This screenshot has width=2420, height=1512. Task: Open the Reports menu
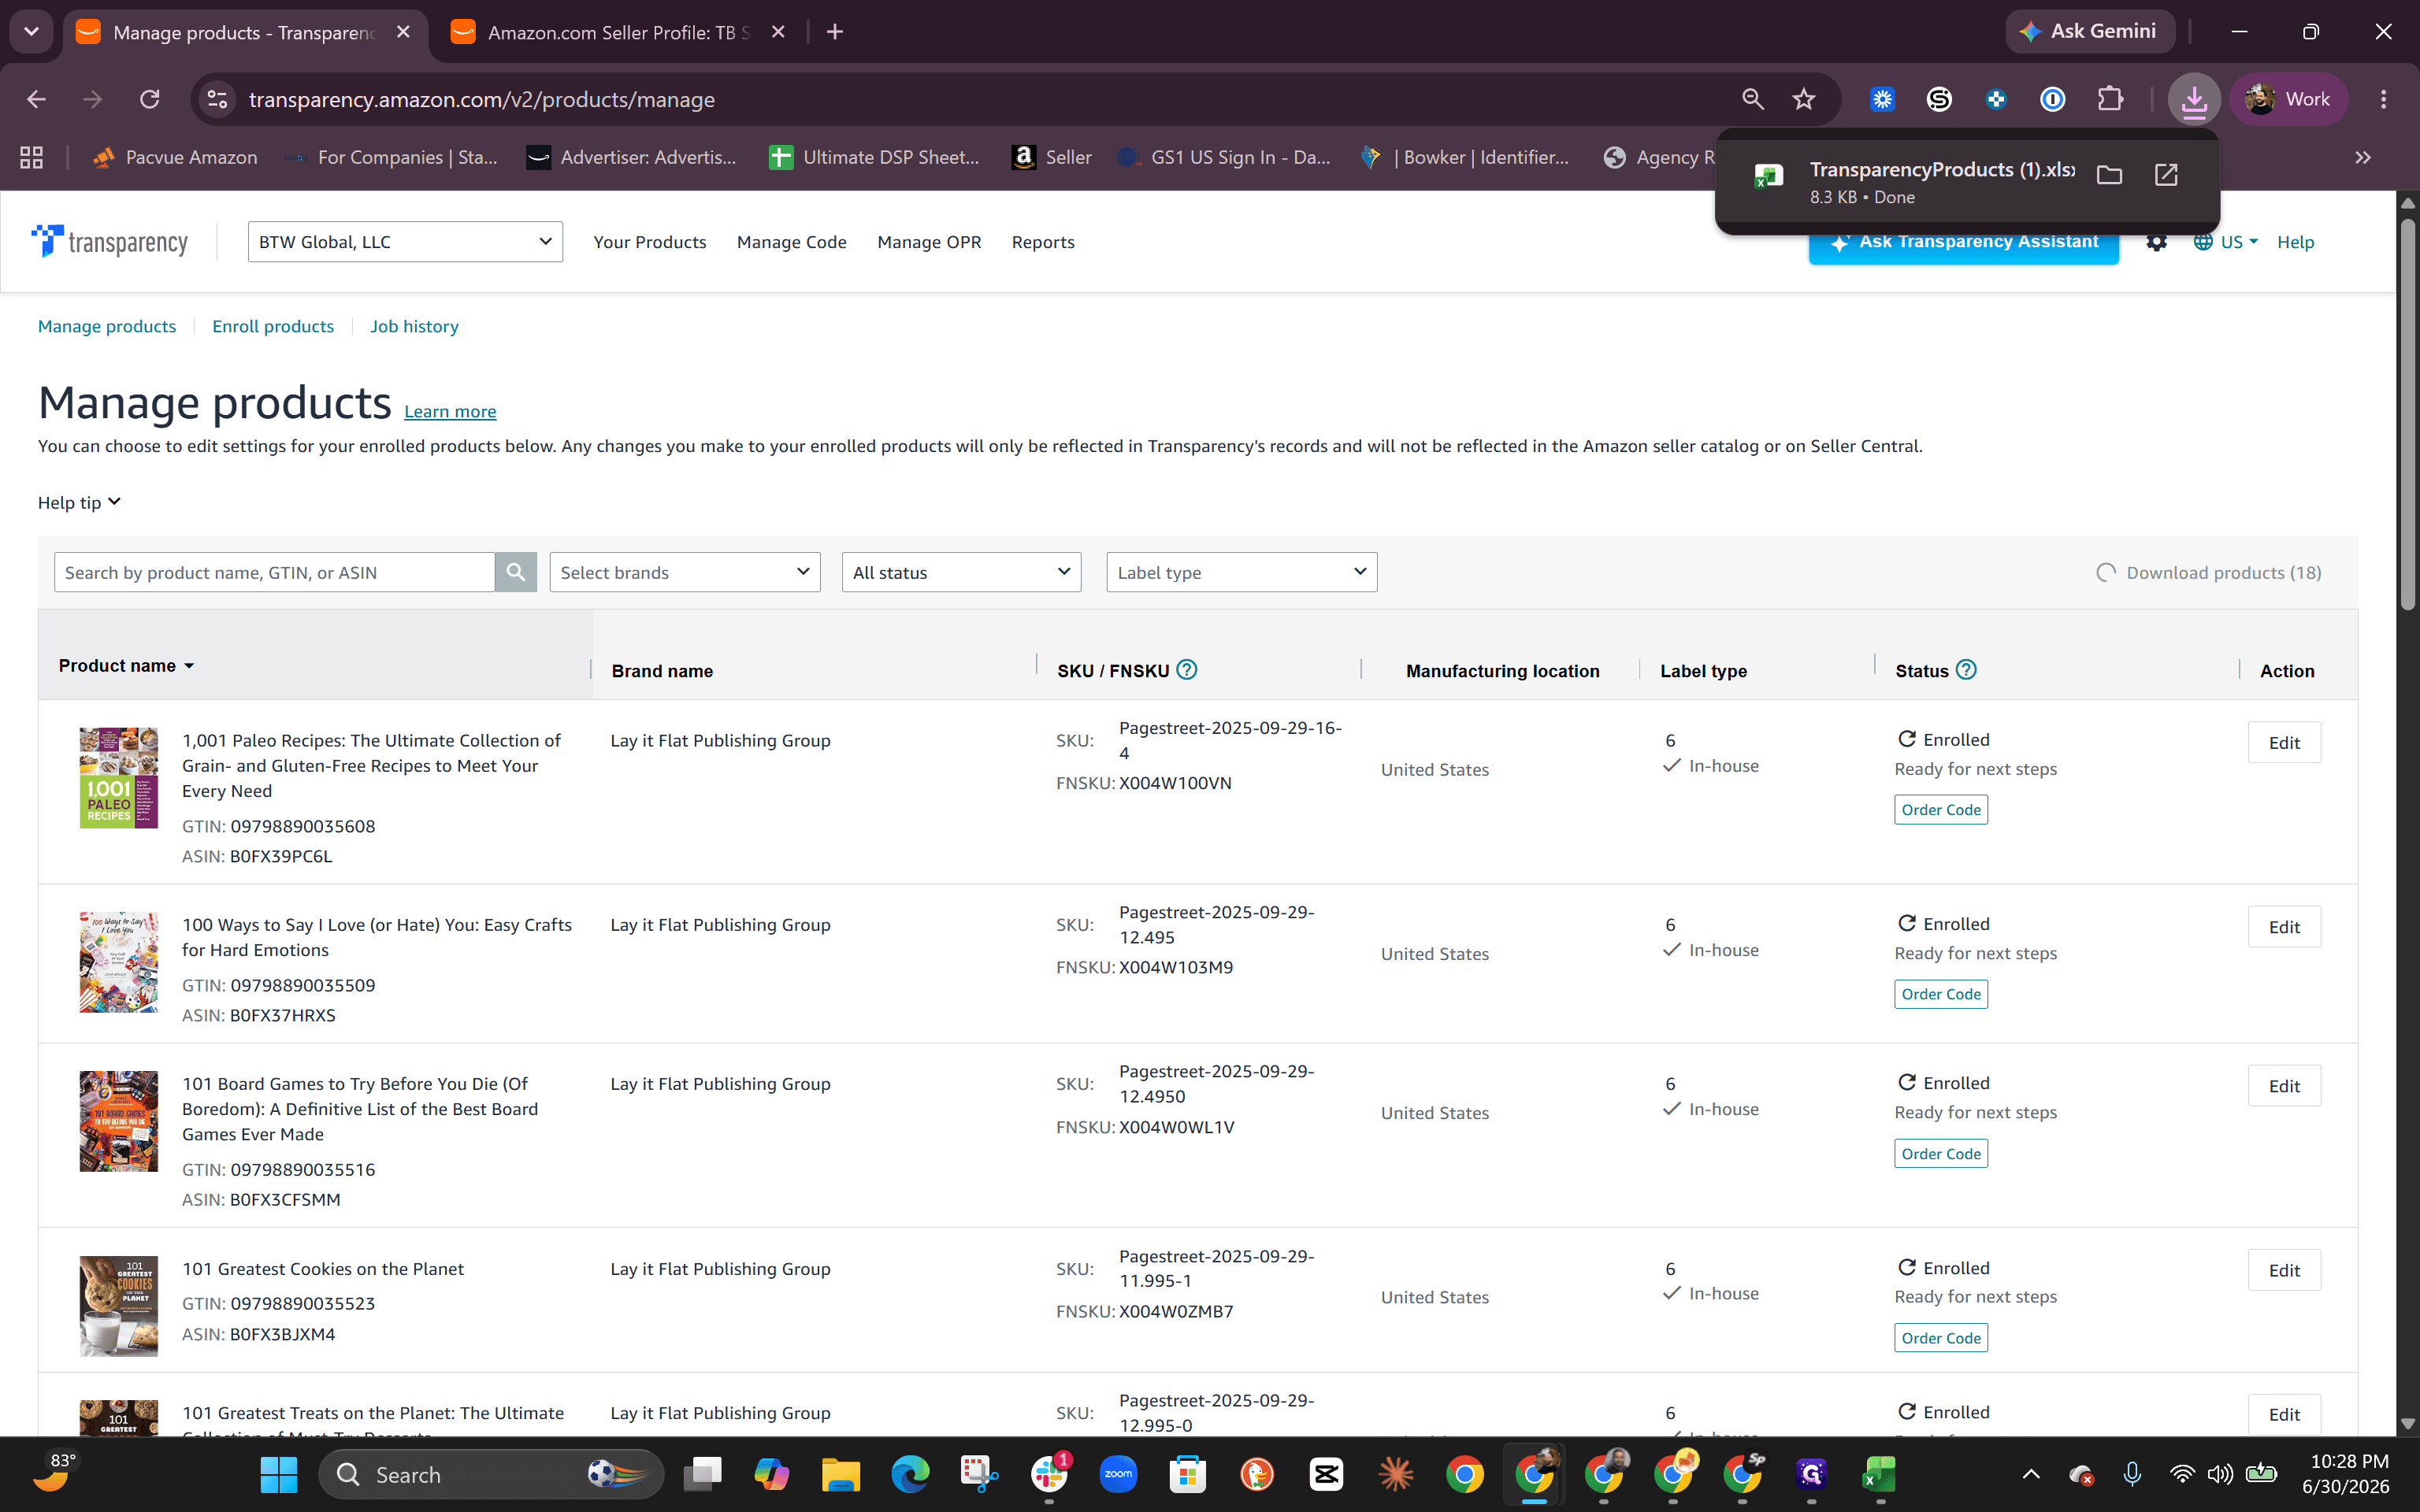click(x=1043, y=242)
